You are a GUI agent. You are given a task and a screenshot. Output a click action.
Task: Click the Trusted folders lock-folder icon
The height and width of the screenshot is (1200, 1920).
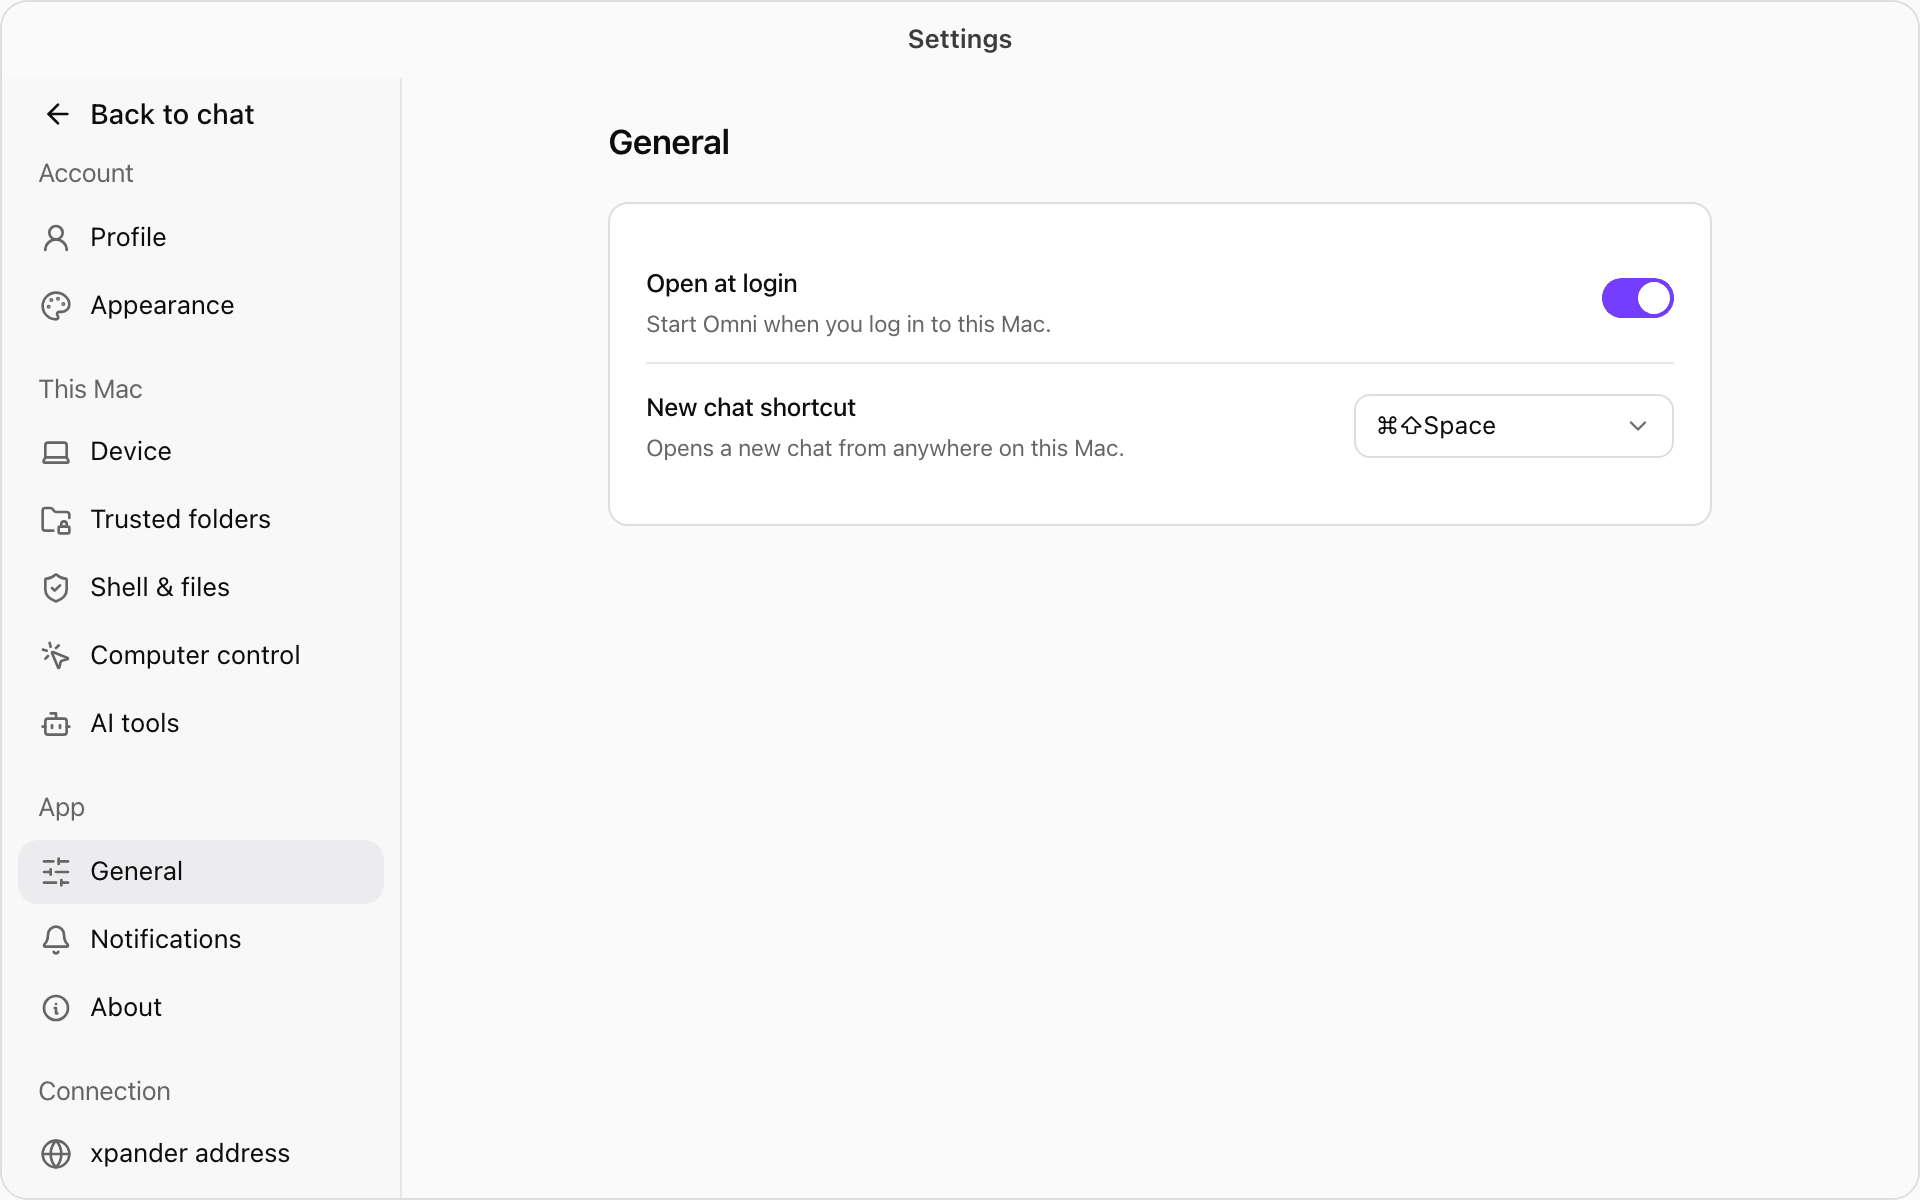click(x=56, y=520)
